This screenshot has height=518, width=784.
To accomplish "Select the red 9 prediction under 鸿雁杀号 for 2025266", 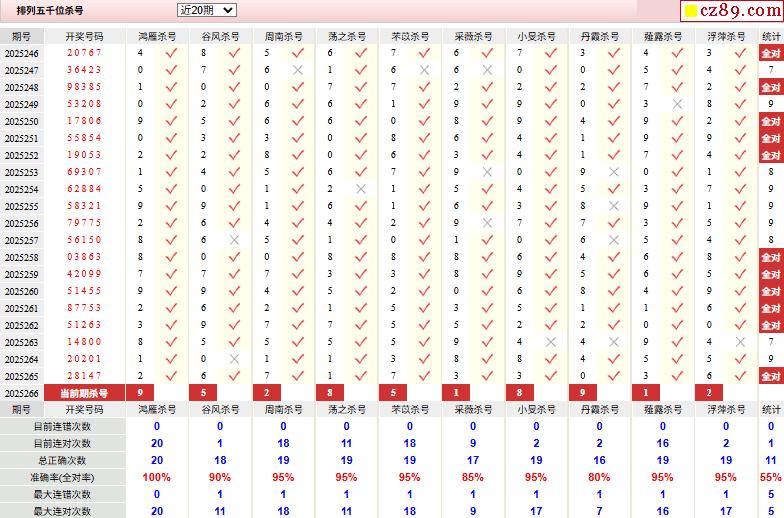I will (x=140, y=393).
